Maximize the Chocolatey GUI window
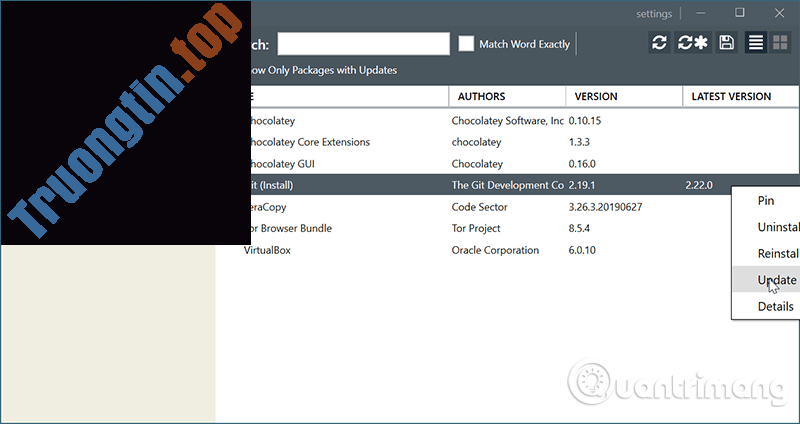Image resolution: width=800 pixels, height=424 pixels. (739, 13)
